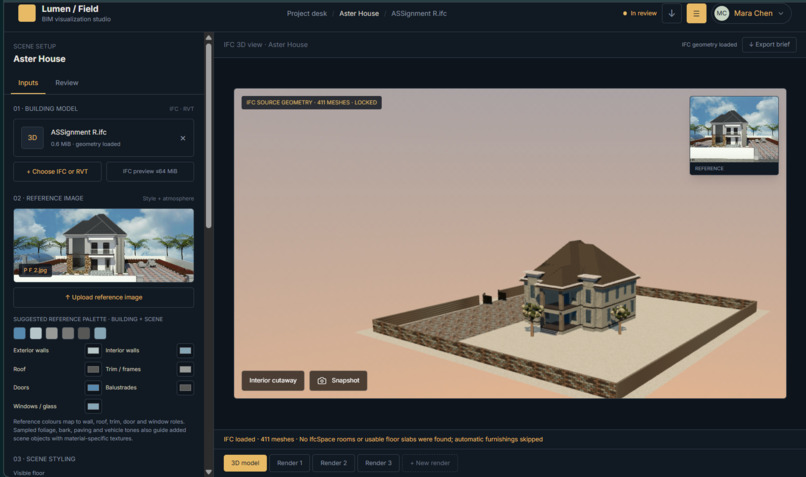
Task: Click the Export brief button
Action: tap(769, 45)
